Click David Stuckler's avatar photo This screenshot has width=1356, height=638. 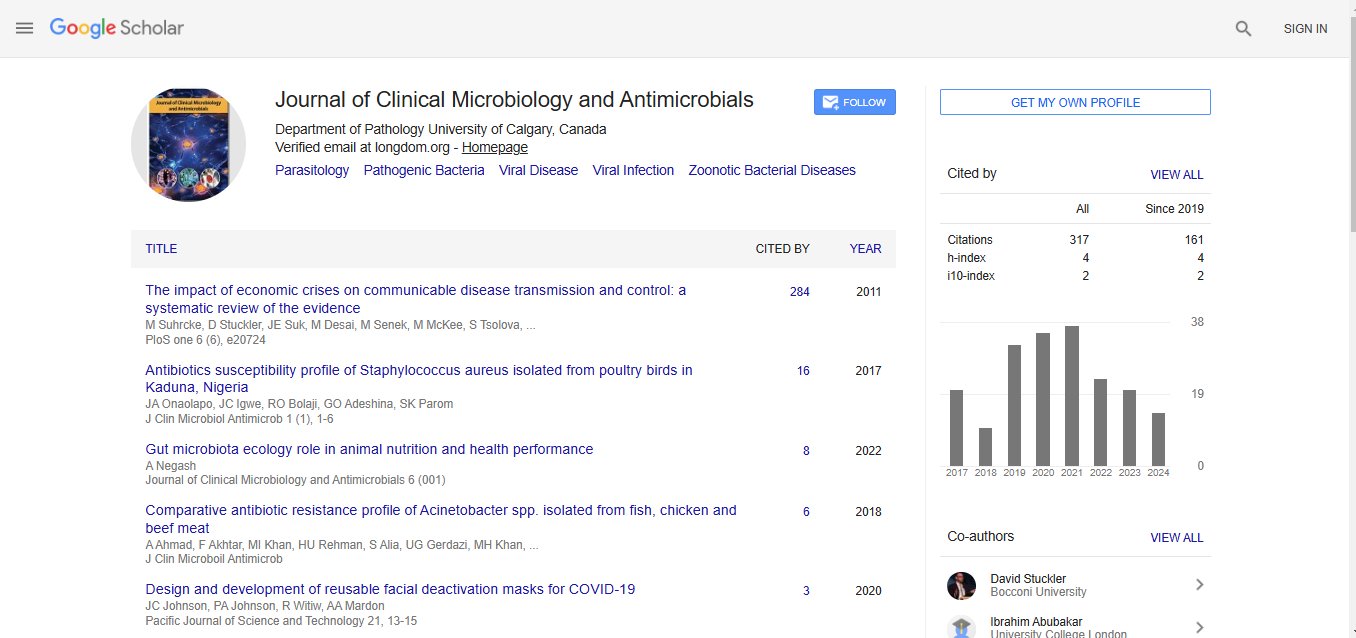click(x=961, y=585)
